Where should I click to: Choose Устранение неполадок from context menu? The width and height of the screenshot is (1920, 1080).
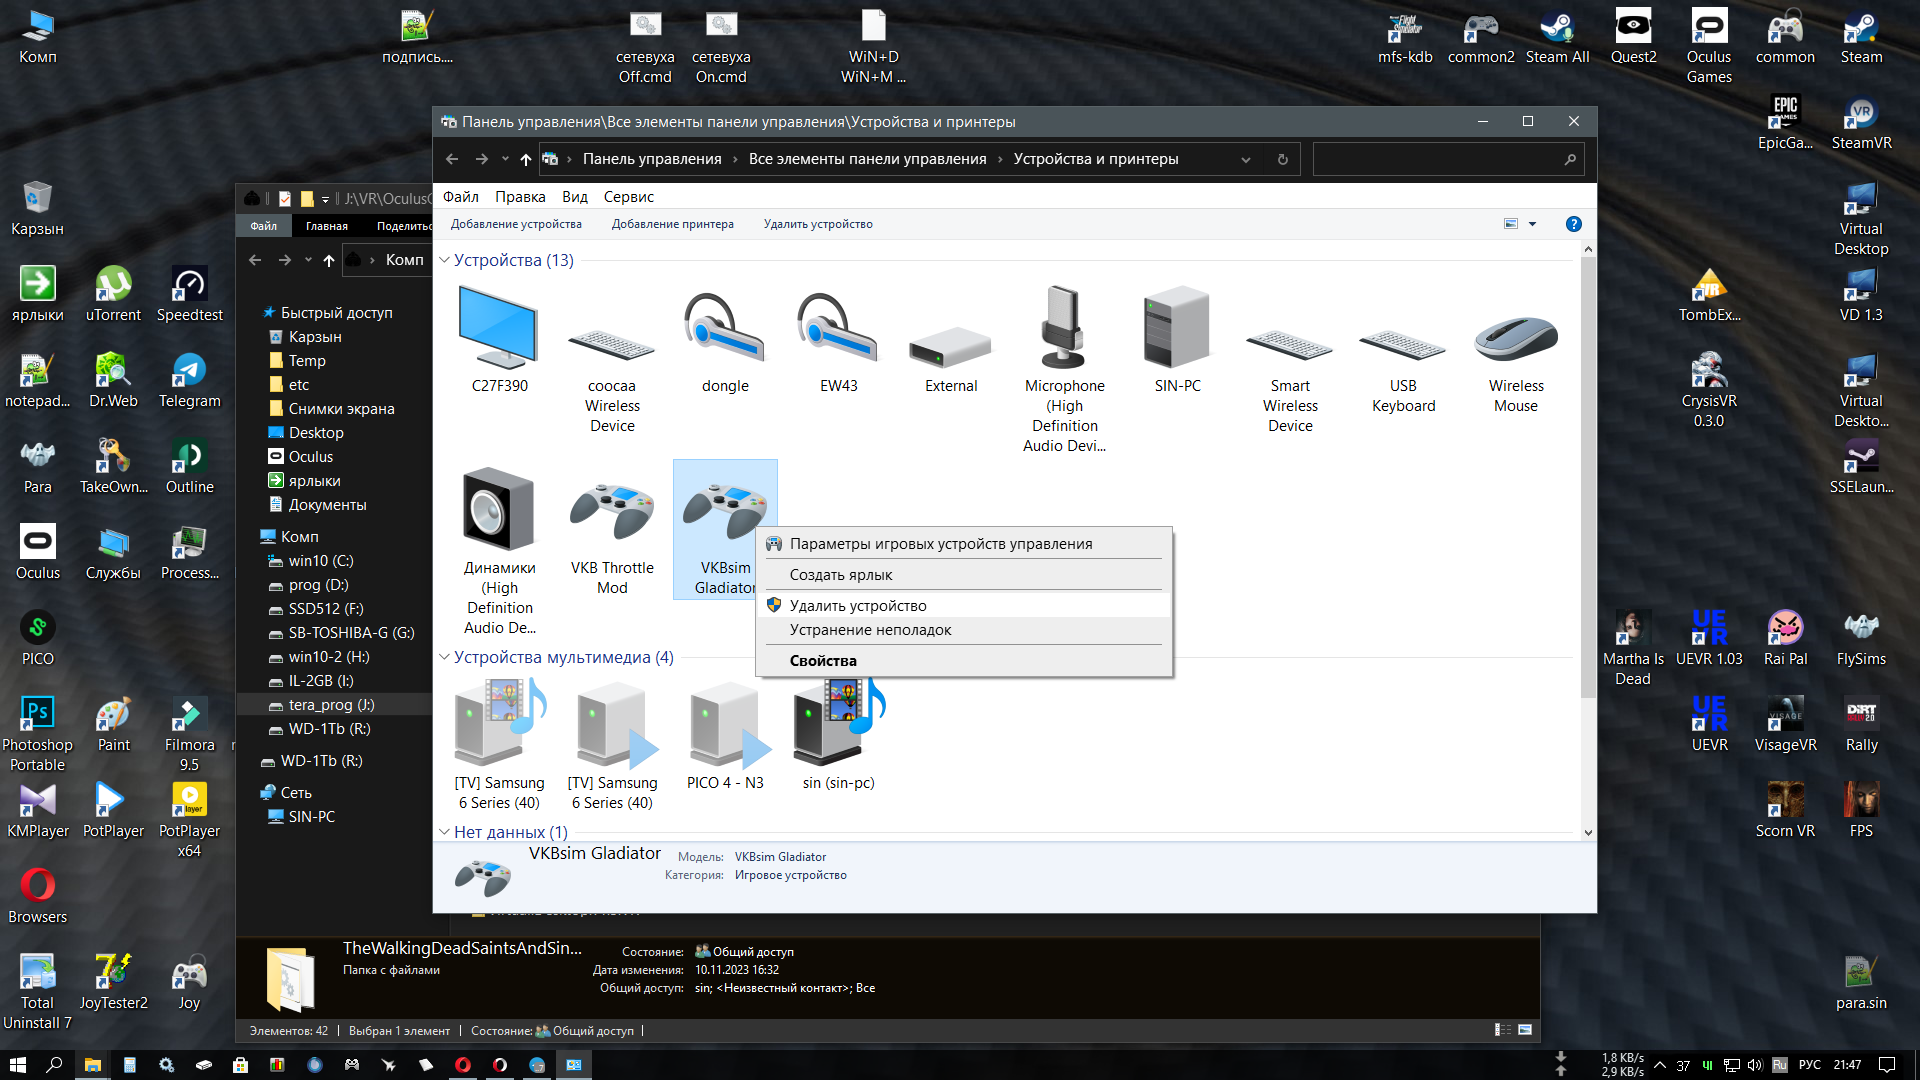pyautogui.click(x=964, y=630)
